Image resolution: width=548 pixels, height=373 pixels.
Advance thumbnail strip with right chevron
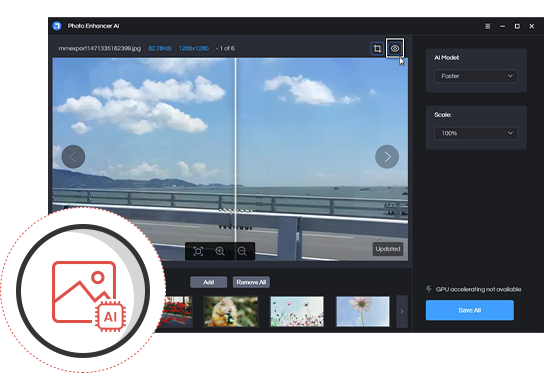(402, 311)
